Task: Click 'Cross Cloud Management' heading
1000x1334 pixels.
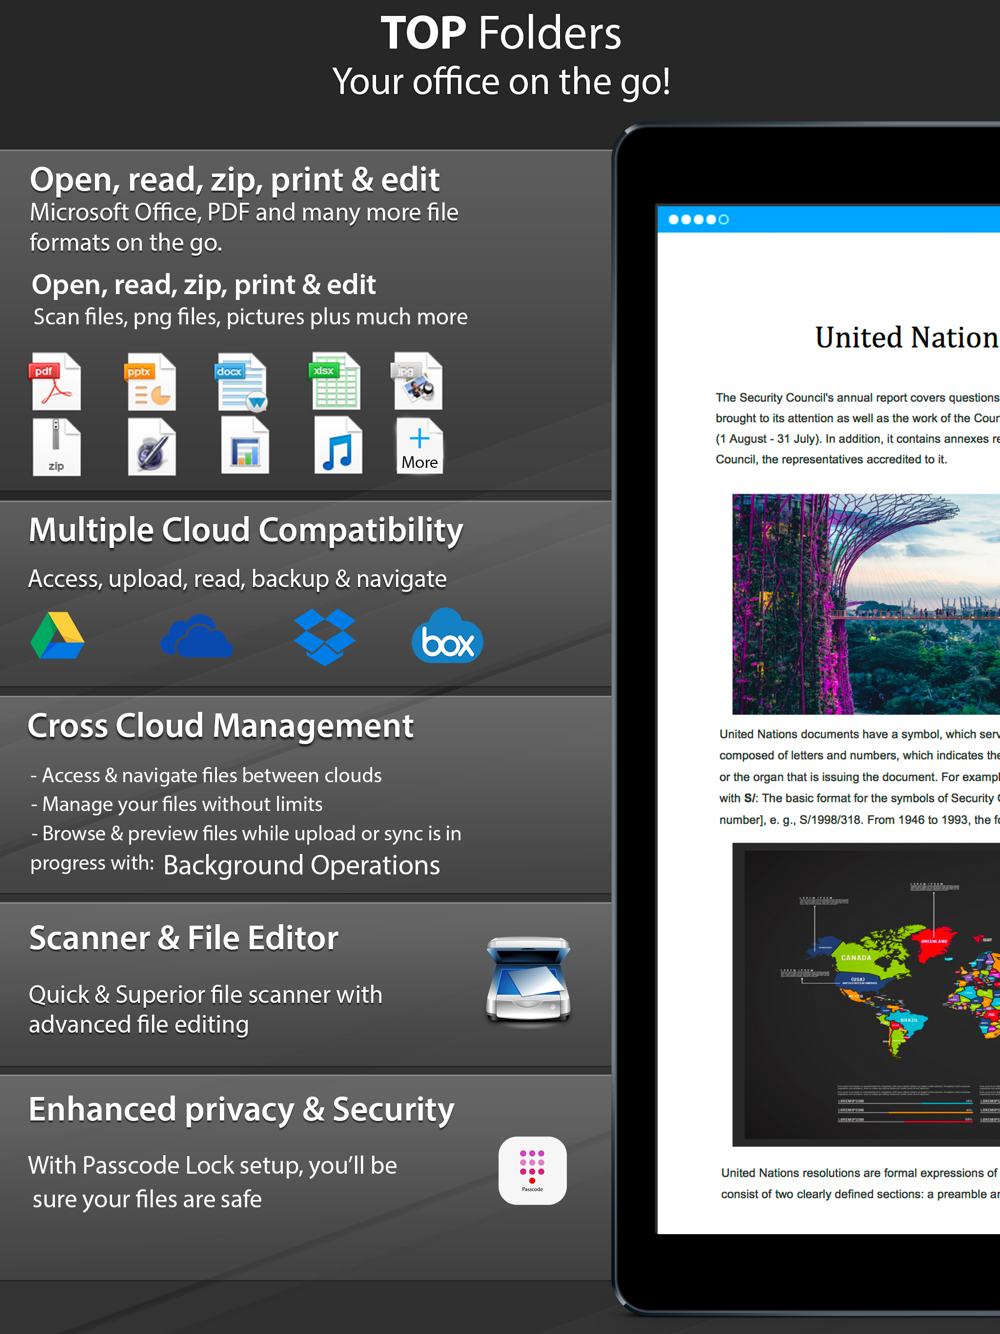Action: coord(220,726)
